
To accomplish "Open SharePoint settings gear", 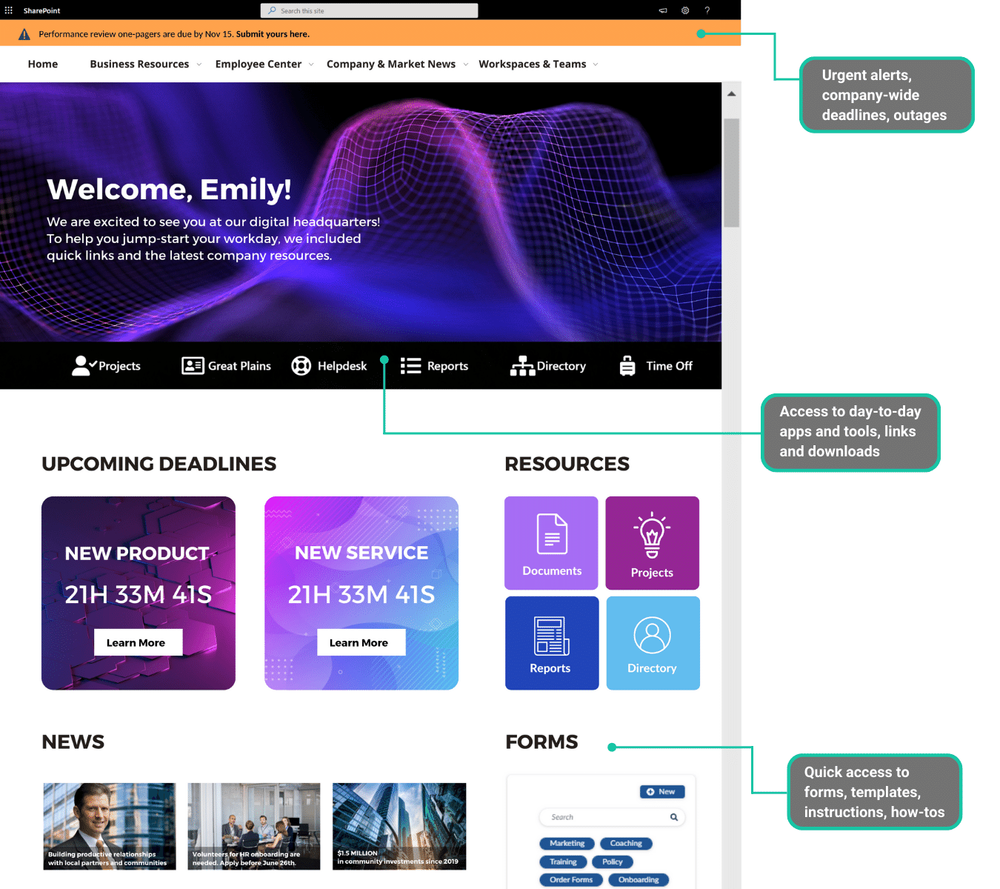I will pyautogui.click(x=685, y=10).
